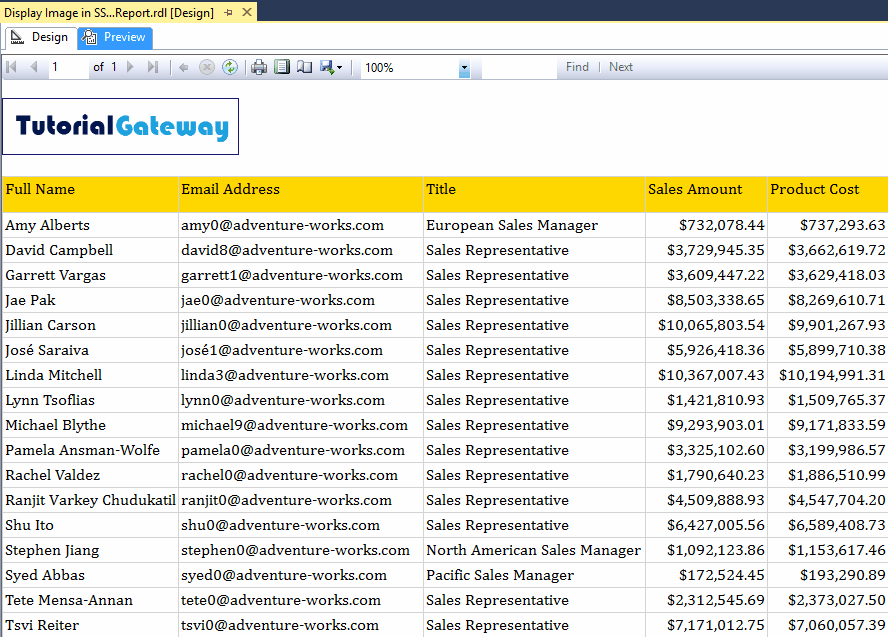Refresh the report preview
888x637 pixels.
pos(231,67)
